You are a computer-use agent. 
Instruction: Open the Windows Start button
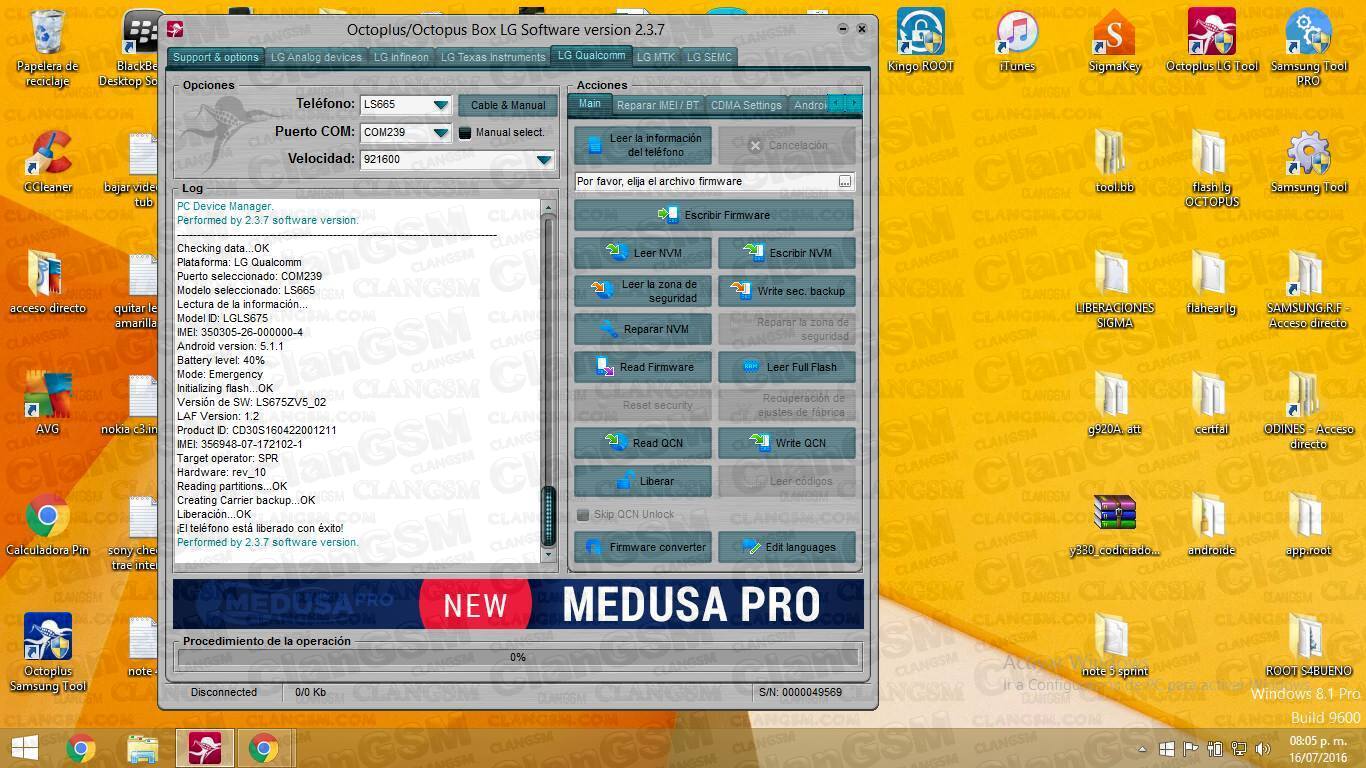(x=24, y=747)
